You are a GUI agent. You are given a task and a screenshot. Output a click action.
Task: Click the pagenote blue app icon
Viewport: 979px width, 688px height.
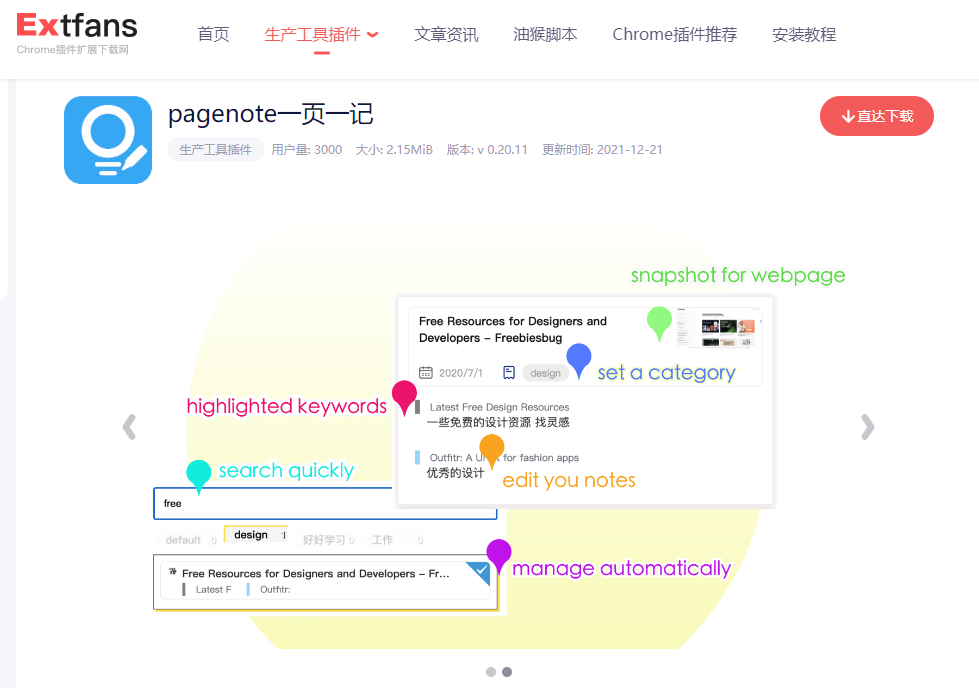108,140
